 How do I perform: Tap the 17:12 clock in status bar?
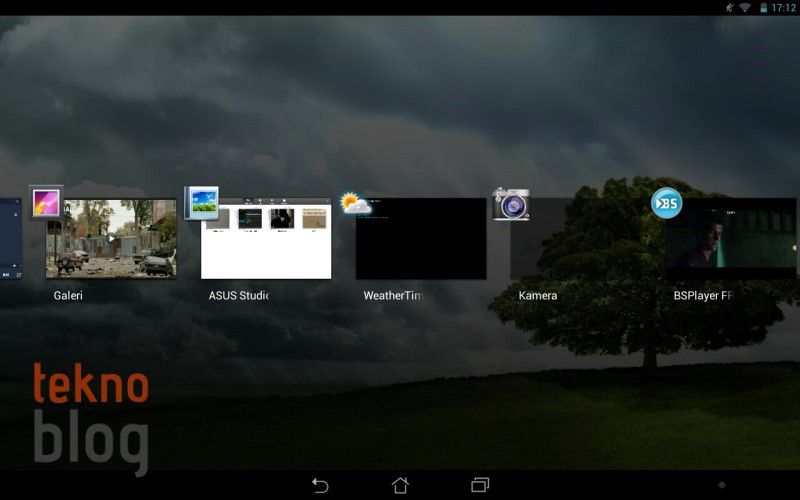pos(783,7)
